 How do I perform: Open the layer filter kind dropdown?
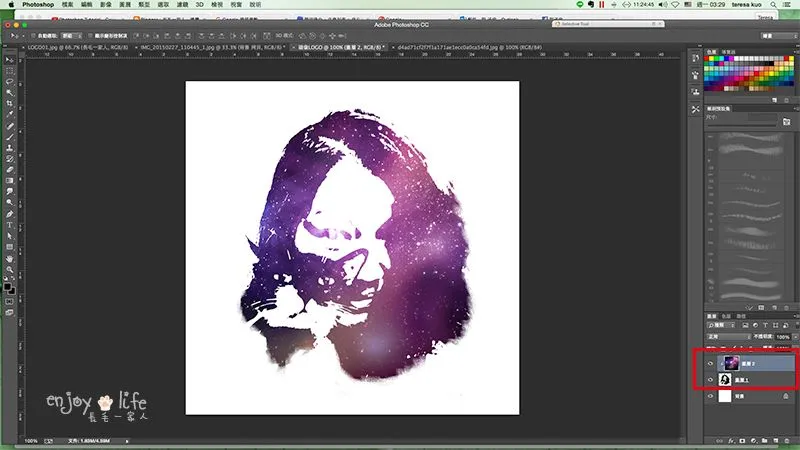721,326
